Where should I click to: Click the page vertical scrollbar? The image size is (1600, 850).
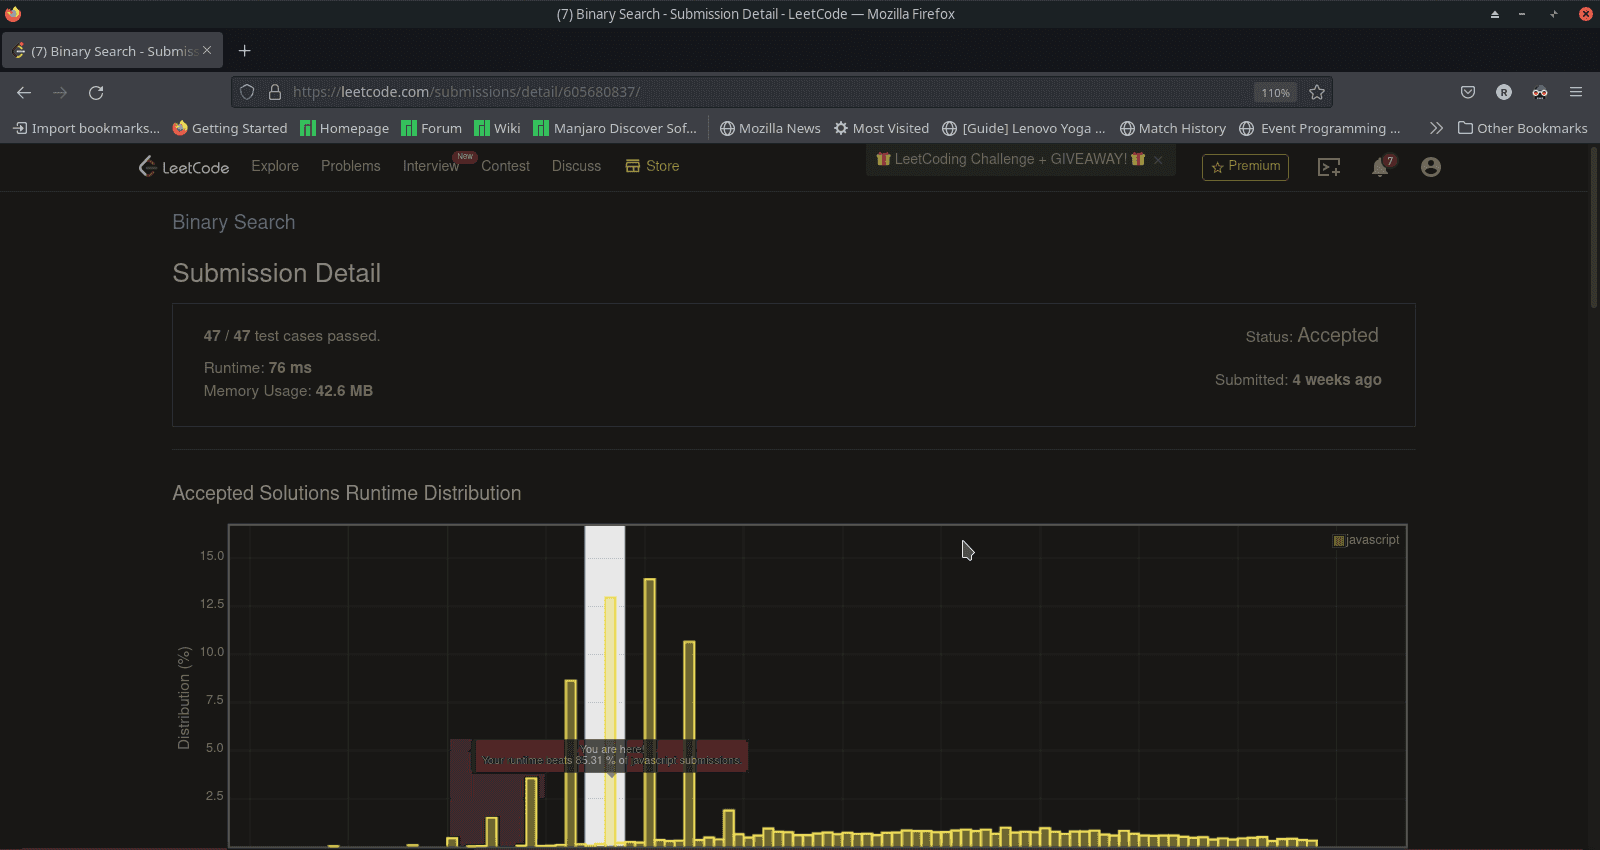point(1594,226)
